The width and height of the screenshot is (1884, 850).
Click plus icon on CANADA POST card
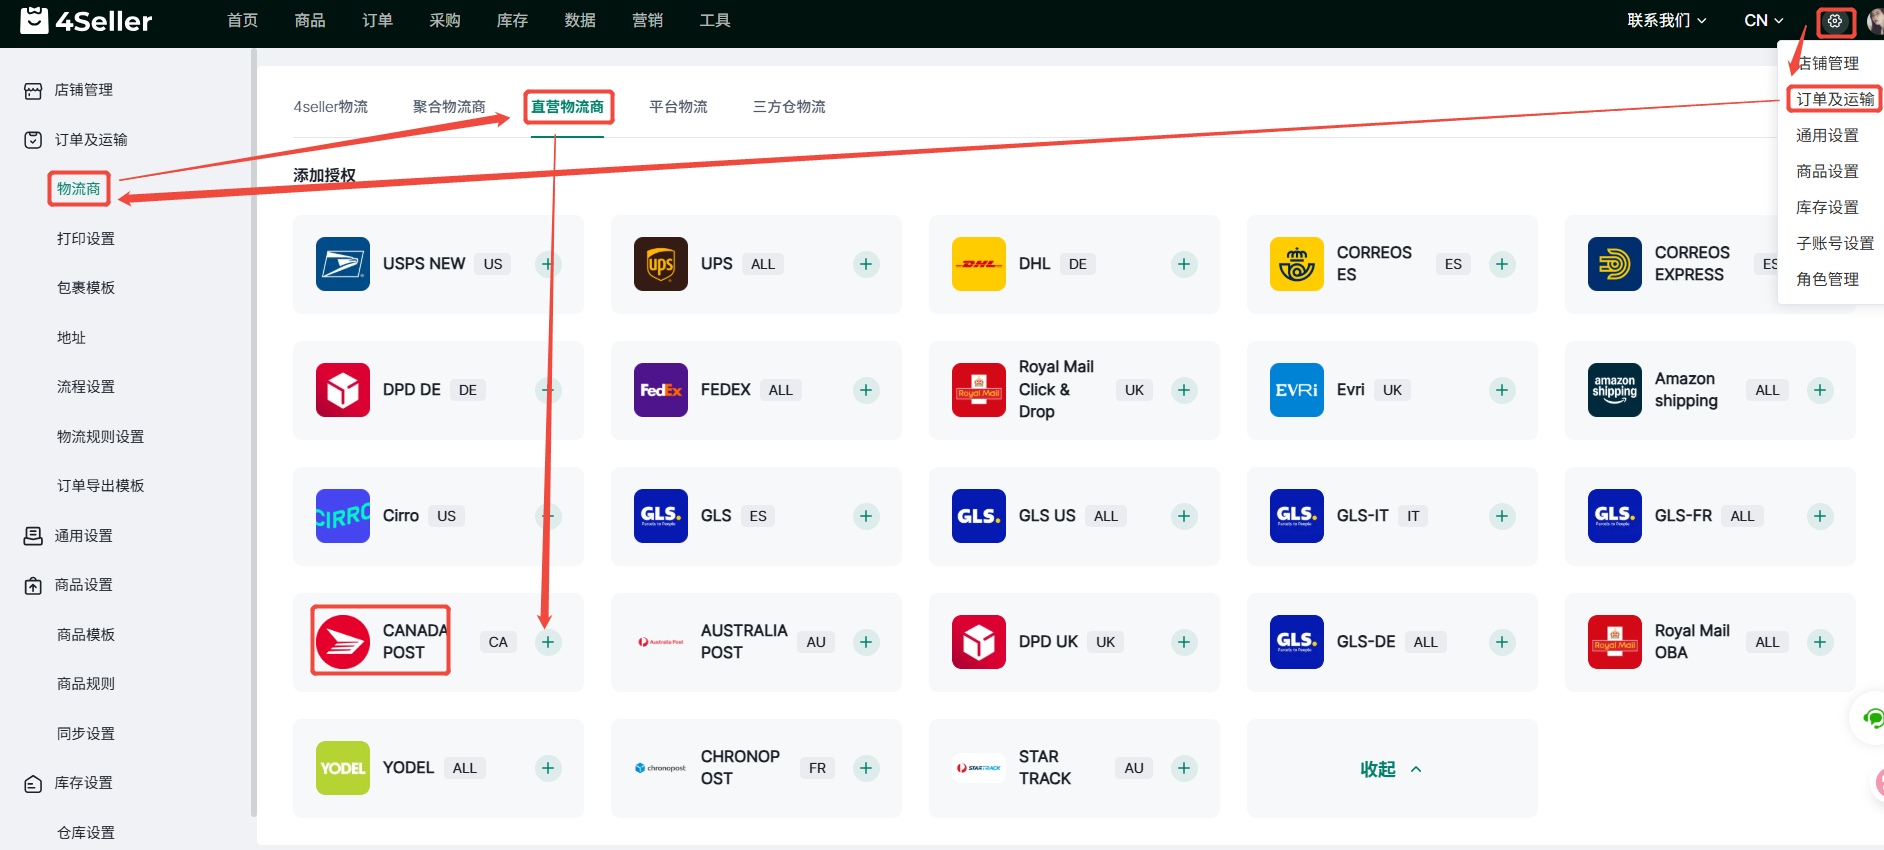coord(548,642)
